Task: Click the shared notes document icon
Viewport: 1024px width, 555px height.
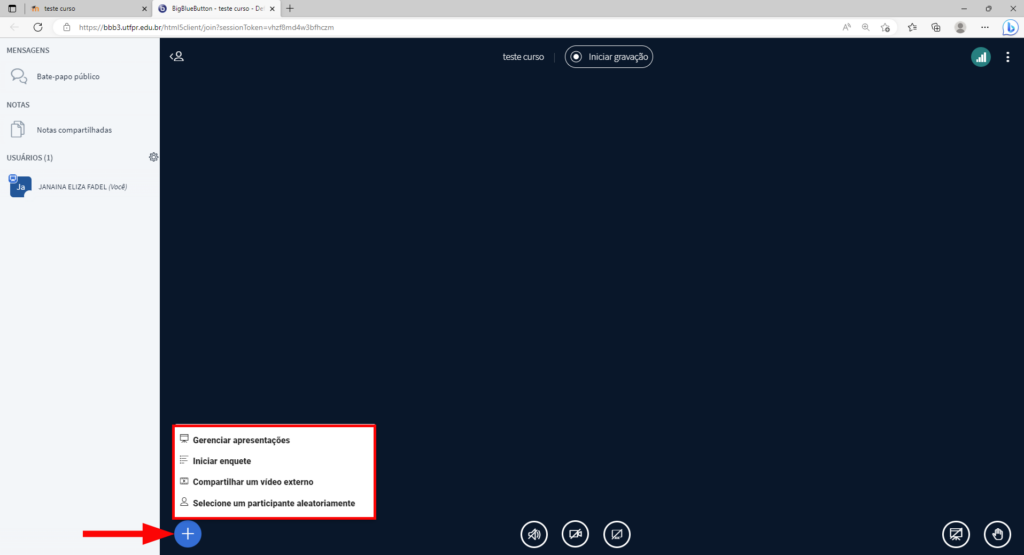Action: (x=18, y=129)
